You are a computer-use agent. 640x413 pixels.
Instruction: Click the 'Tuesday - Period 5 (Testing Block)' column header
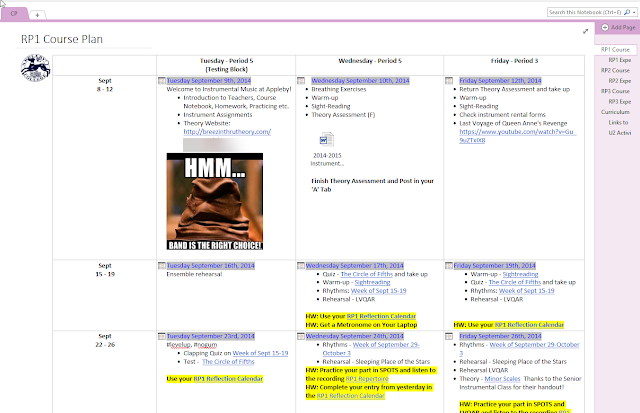point(226,65)
